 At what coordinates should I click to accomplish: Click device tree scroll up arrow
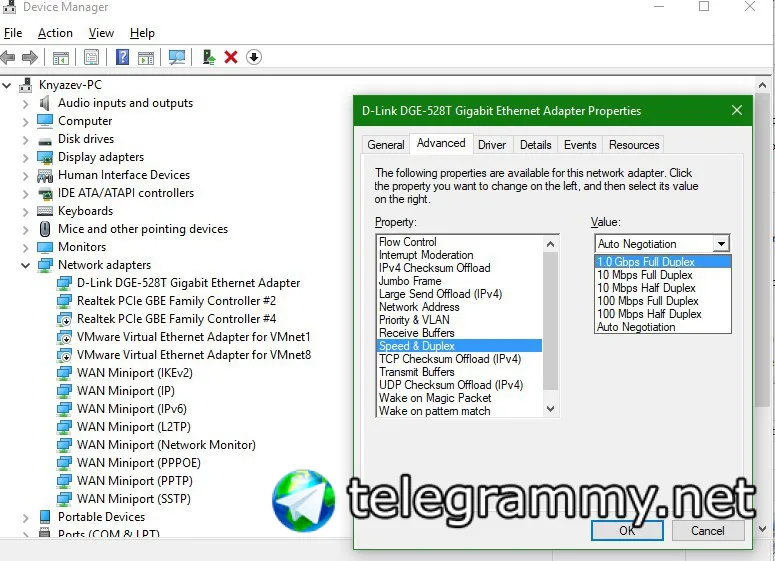coord(762,86)
